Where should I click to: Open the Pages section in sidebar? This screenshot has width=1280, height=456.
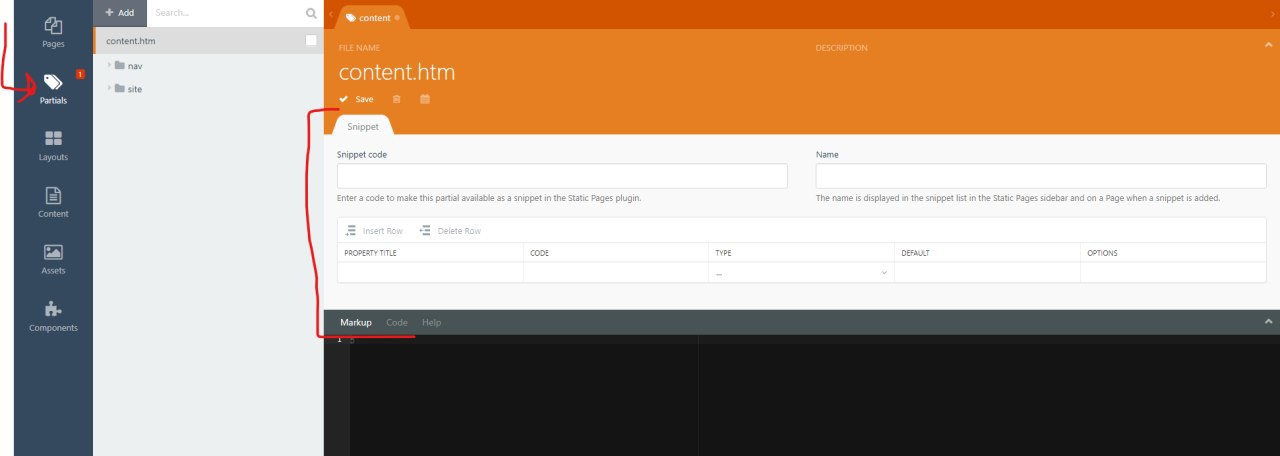tap(53, 31)
